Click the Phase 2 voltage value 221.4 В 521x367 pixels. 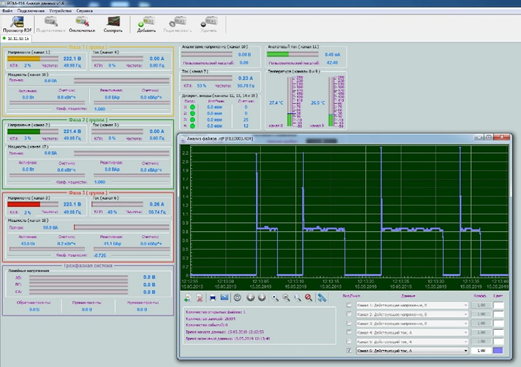pyautogui.click(x=72, y=131)
